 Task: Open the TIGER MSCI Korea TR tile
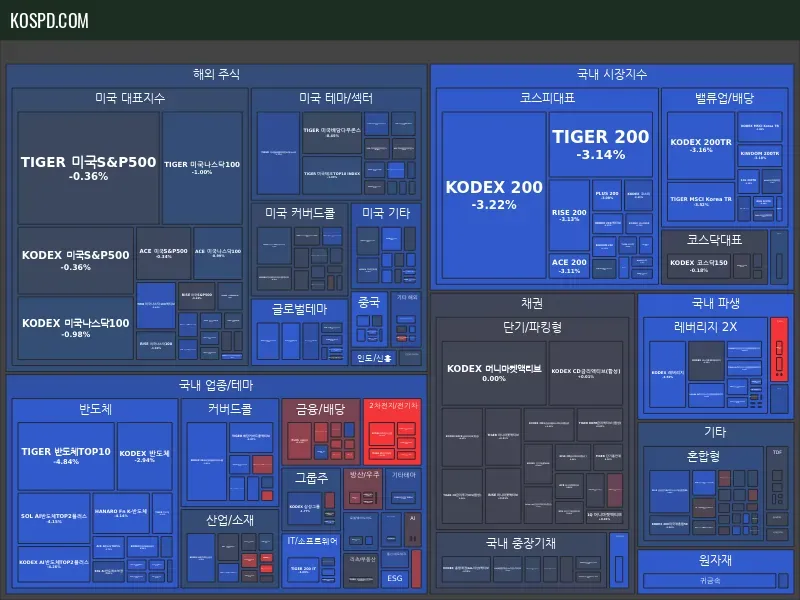701,202
